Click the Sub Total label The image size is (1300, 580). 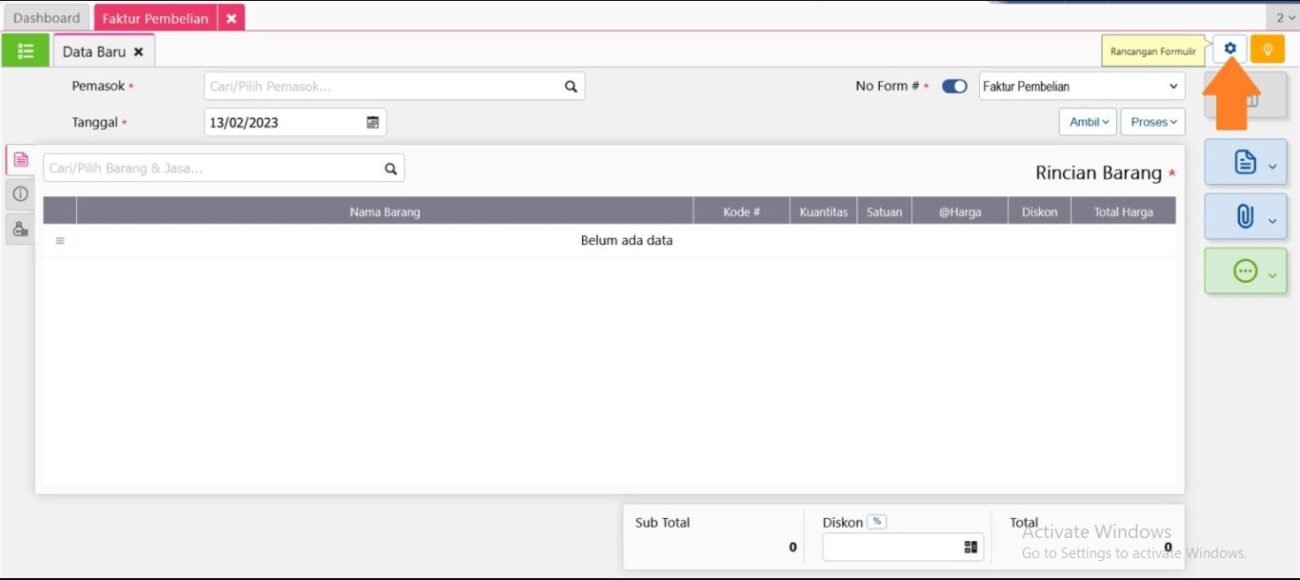coord(662,523)
